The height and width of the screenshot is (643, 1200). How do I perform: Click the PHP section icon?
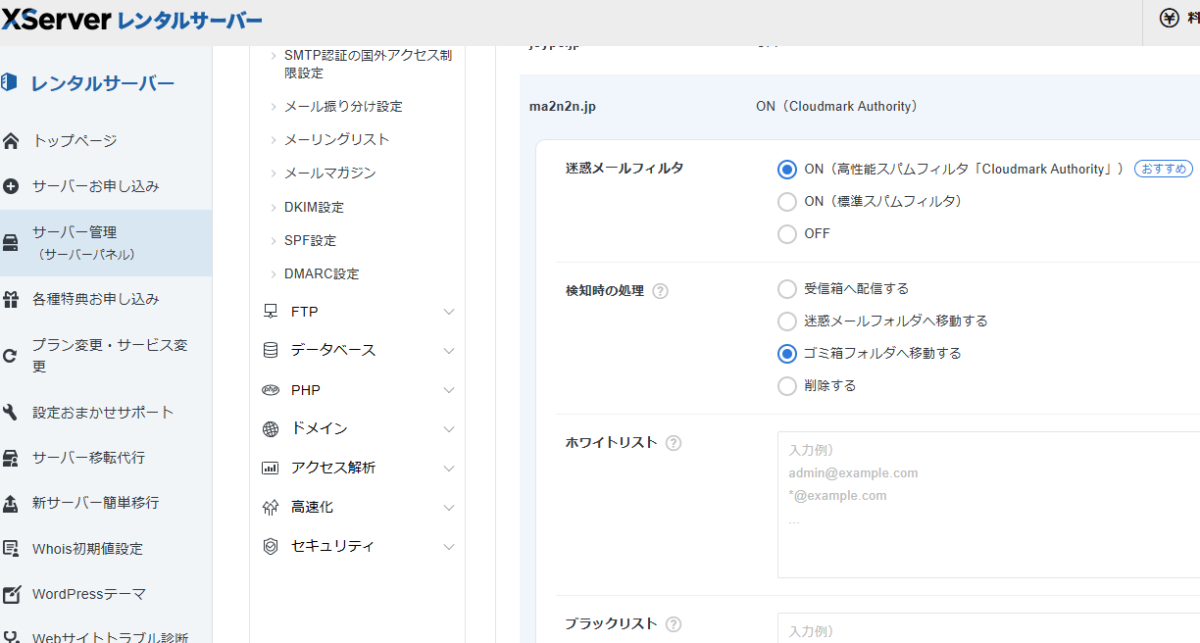coord(270,389)
